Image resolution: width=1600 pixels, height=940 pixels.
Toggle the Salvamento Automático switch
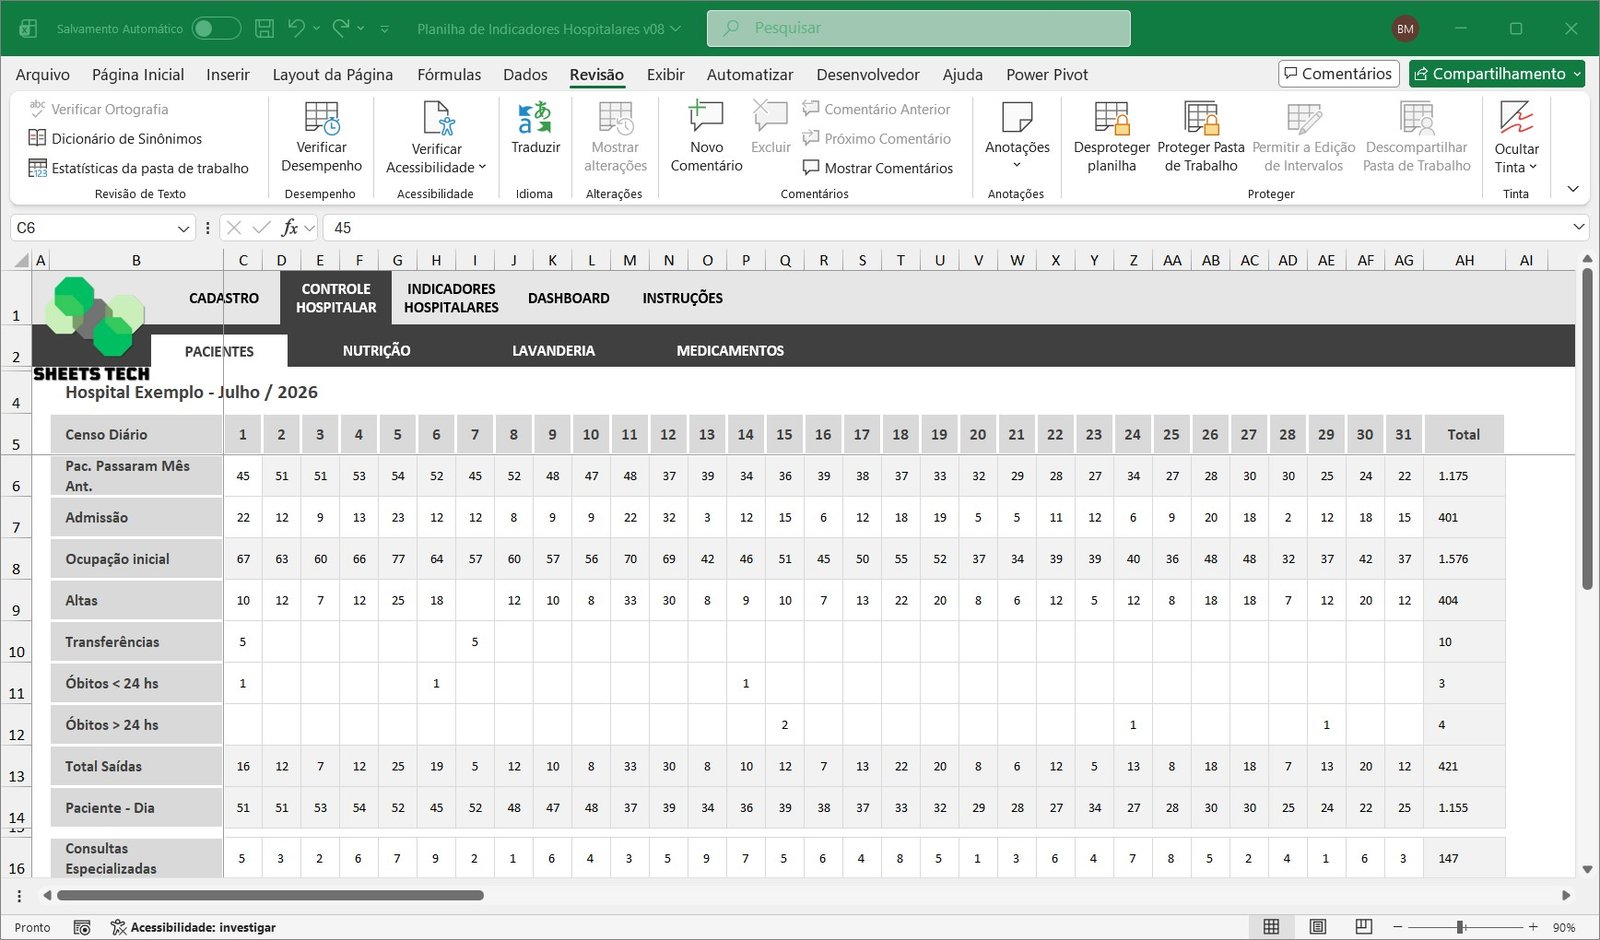216,29
